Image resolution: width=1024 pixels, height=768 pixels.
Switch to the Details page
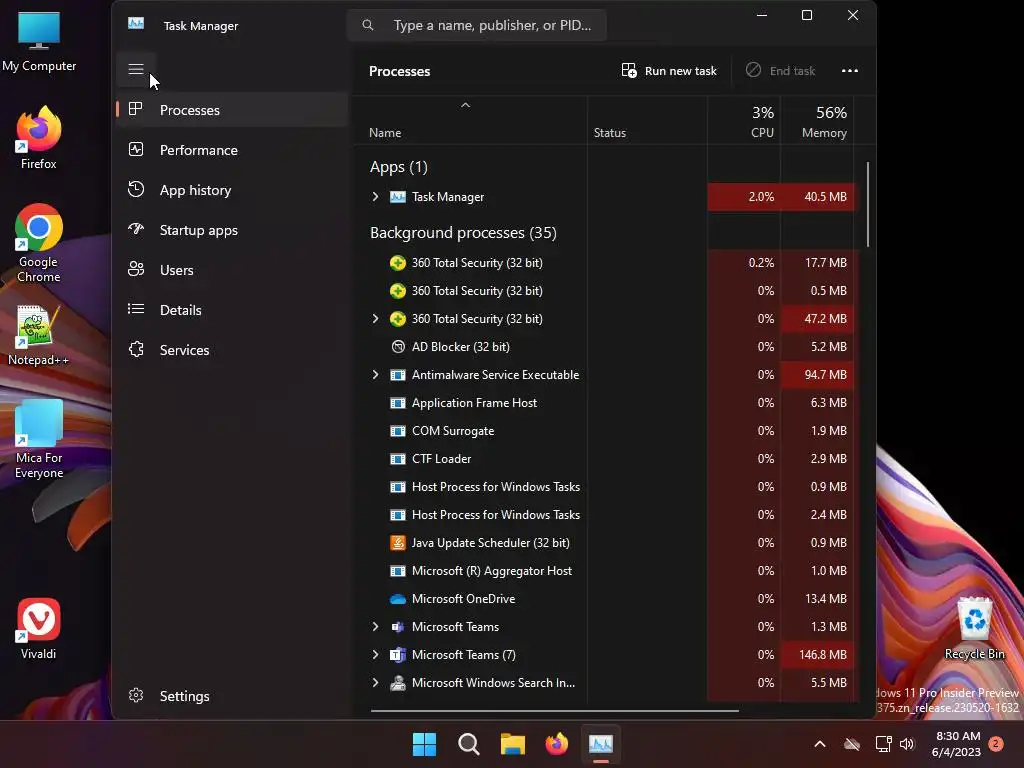coord(232,310)
